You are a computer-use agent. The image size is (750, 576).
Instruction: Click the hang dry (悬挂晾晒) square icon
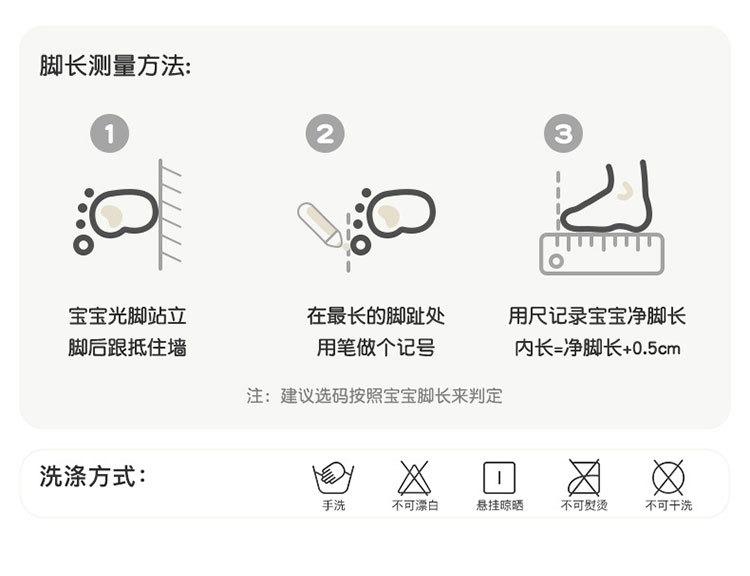tap(499, 477)
